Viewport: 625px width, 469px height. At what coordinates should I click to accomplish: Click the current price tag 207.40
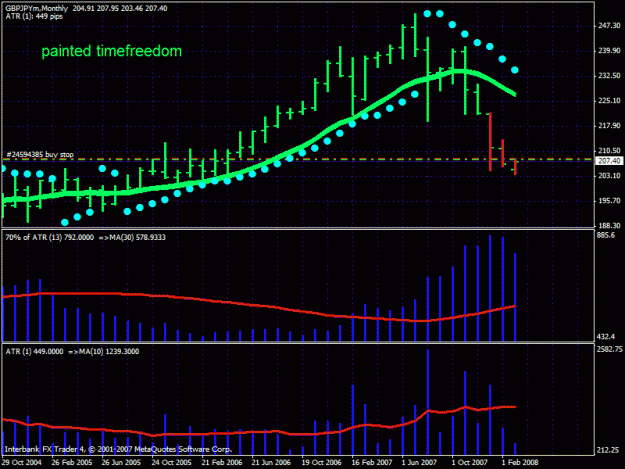click(x=609, y=161)
